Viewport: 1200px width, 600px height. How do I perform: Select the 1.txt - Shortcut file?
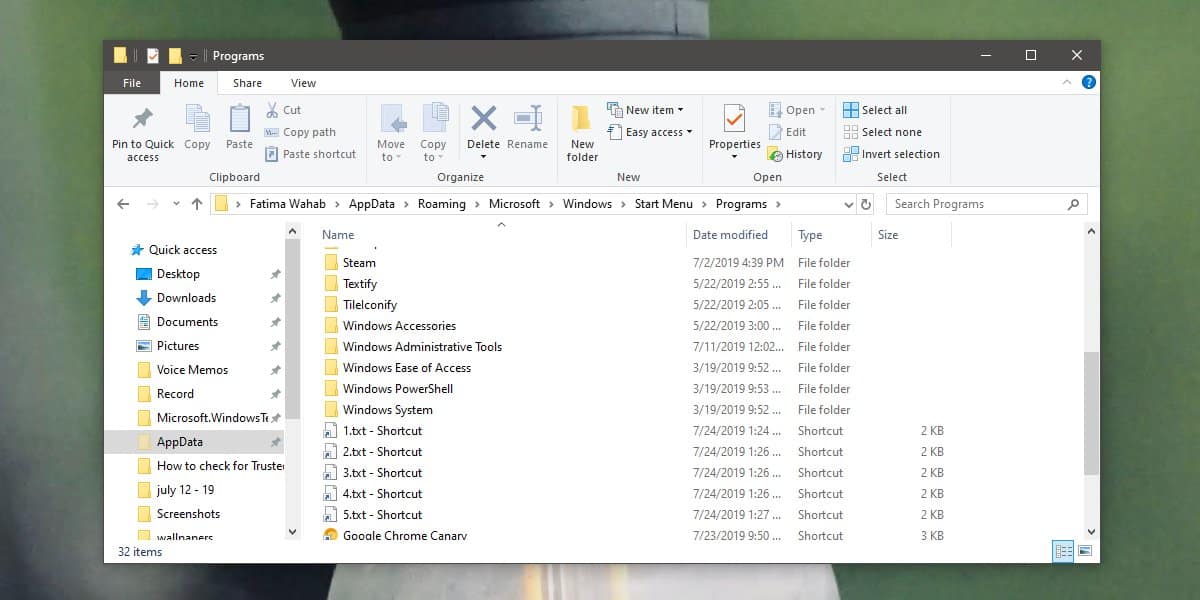click(382, 431)
